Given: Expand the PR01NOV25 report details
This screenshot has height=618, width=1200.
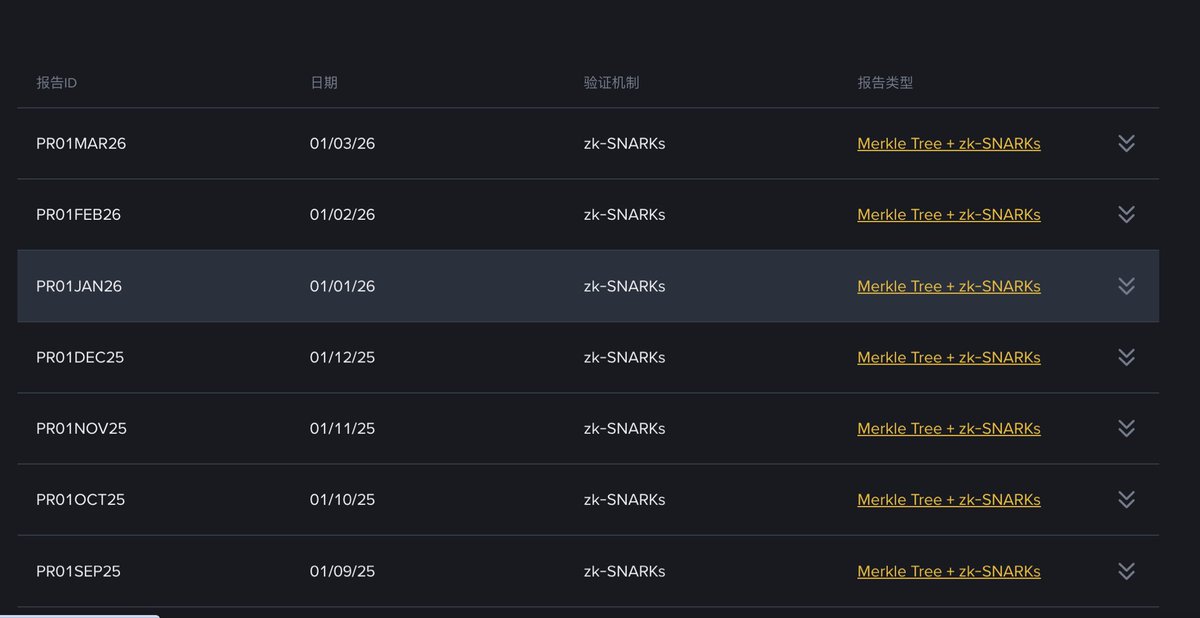Looking at the screenshot, I should tap(1126, 428).
